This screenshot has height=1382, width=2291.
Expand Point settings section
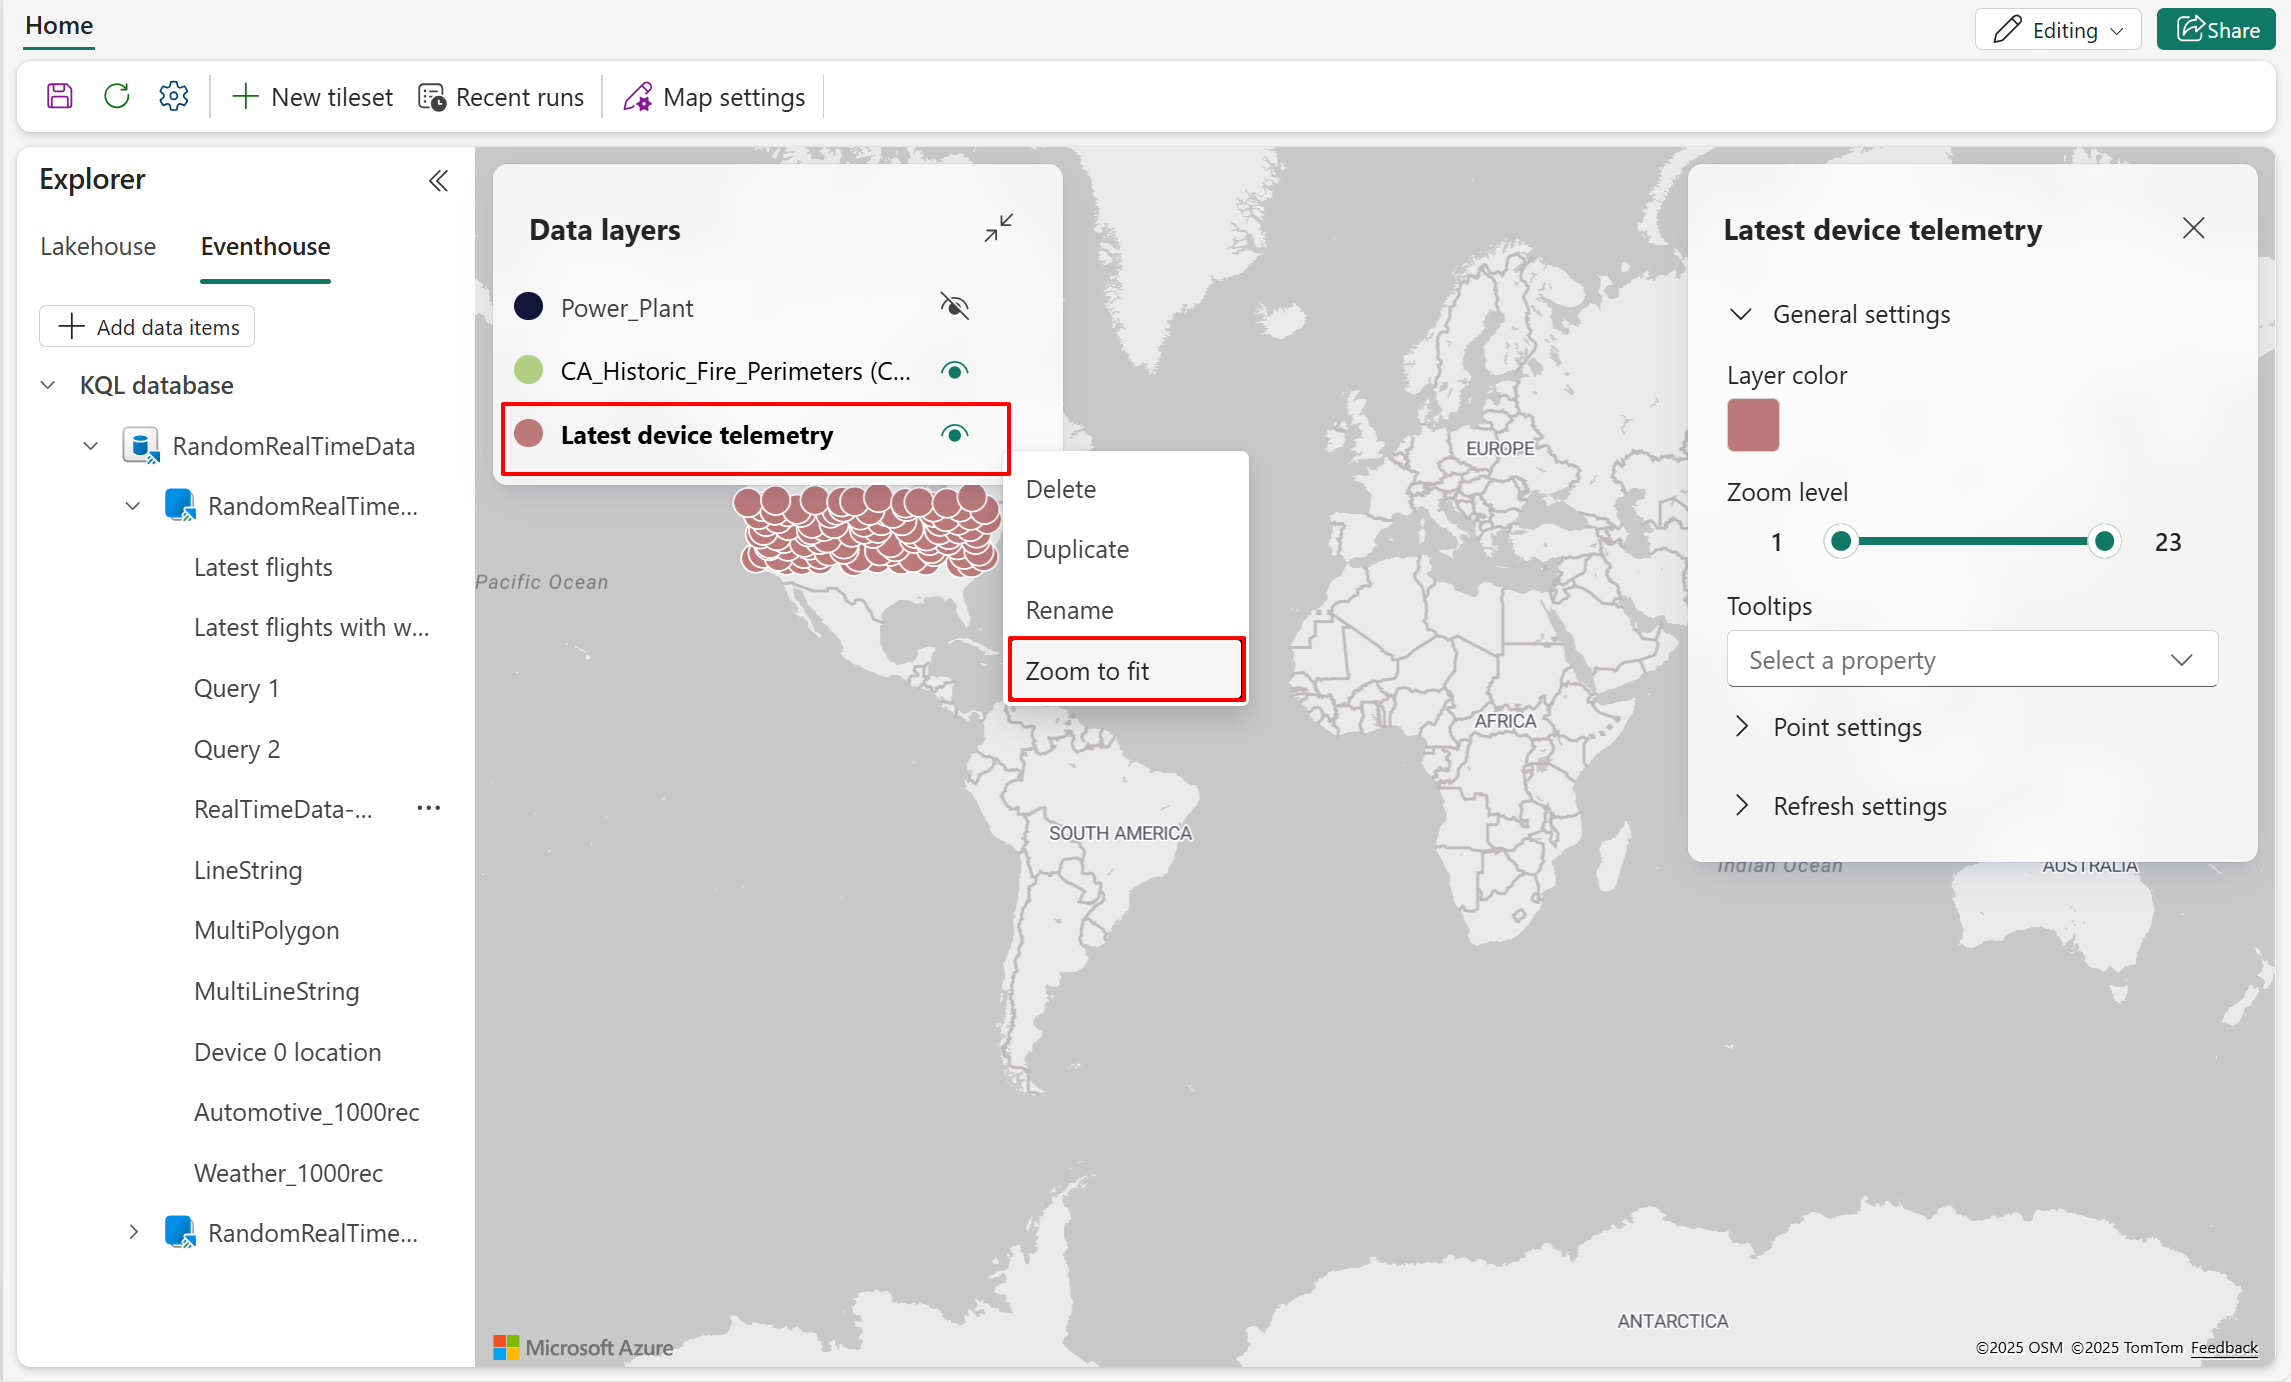(1846, 727)
